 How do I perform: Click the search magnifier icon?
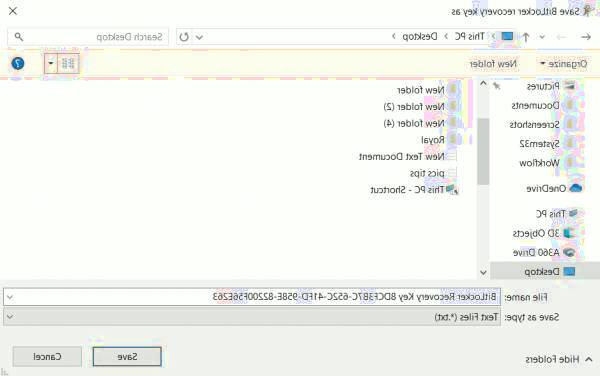coord(18,37)
